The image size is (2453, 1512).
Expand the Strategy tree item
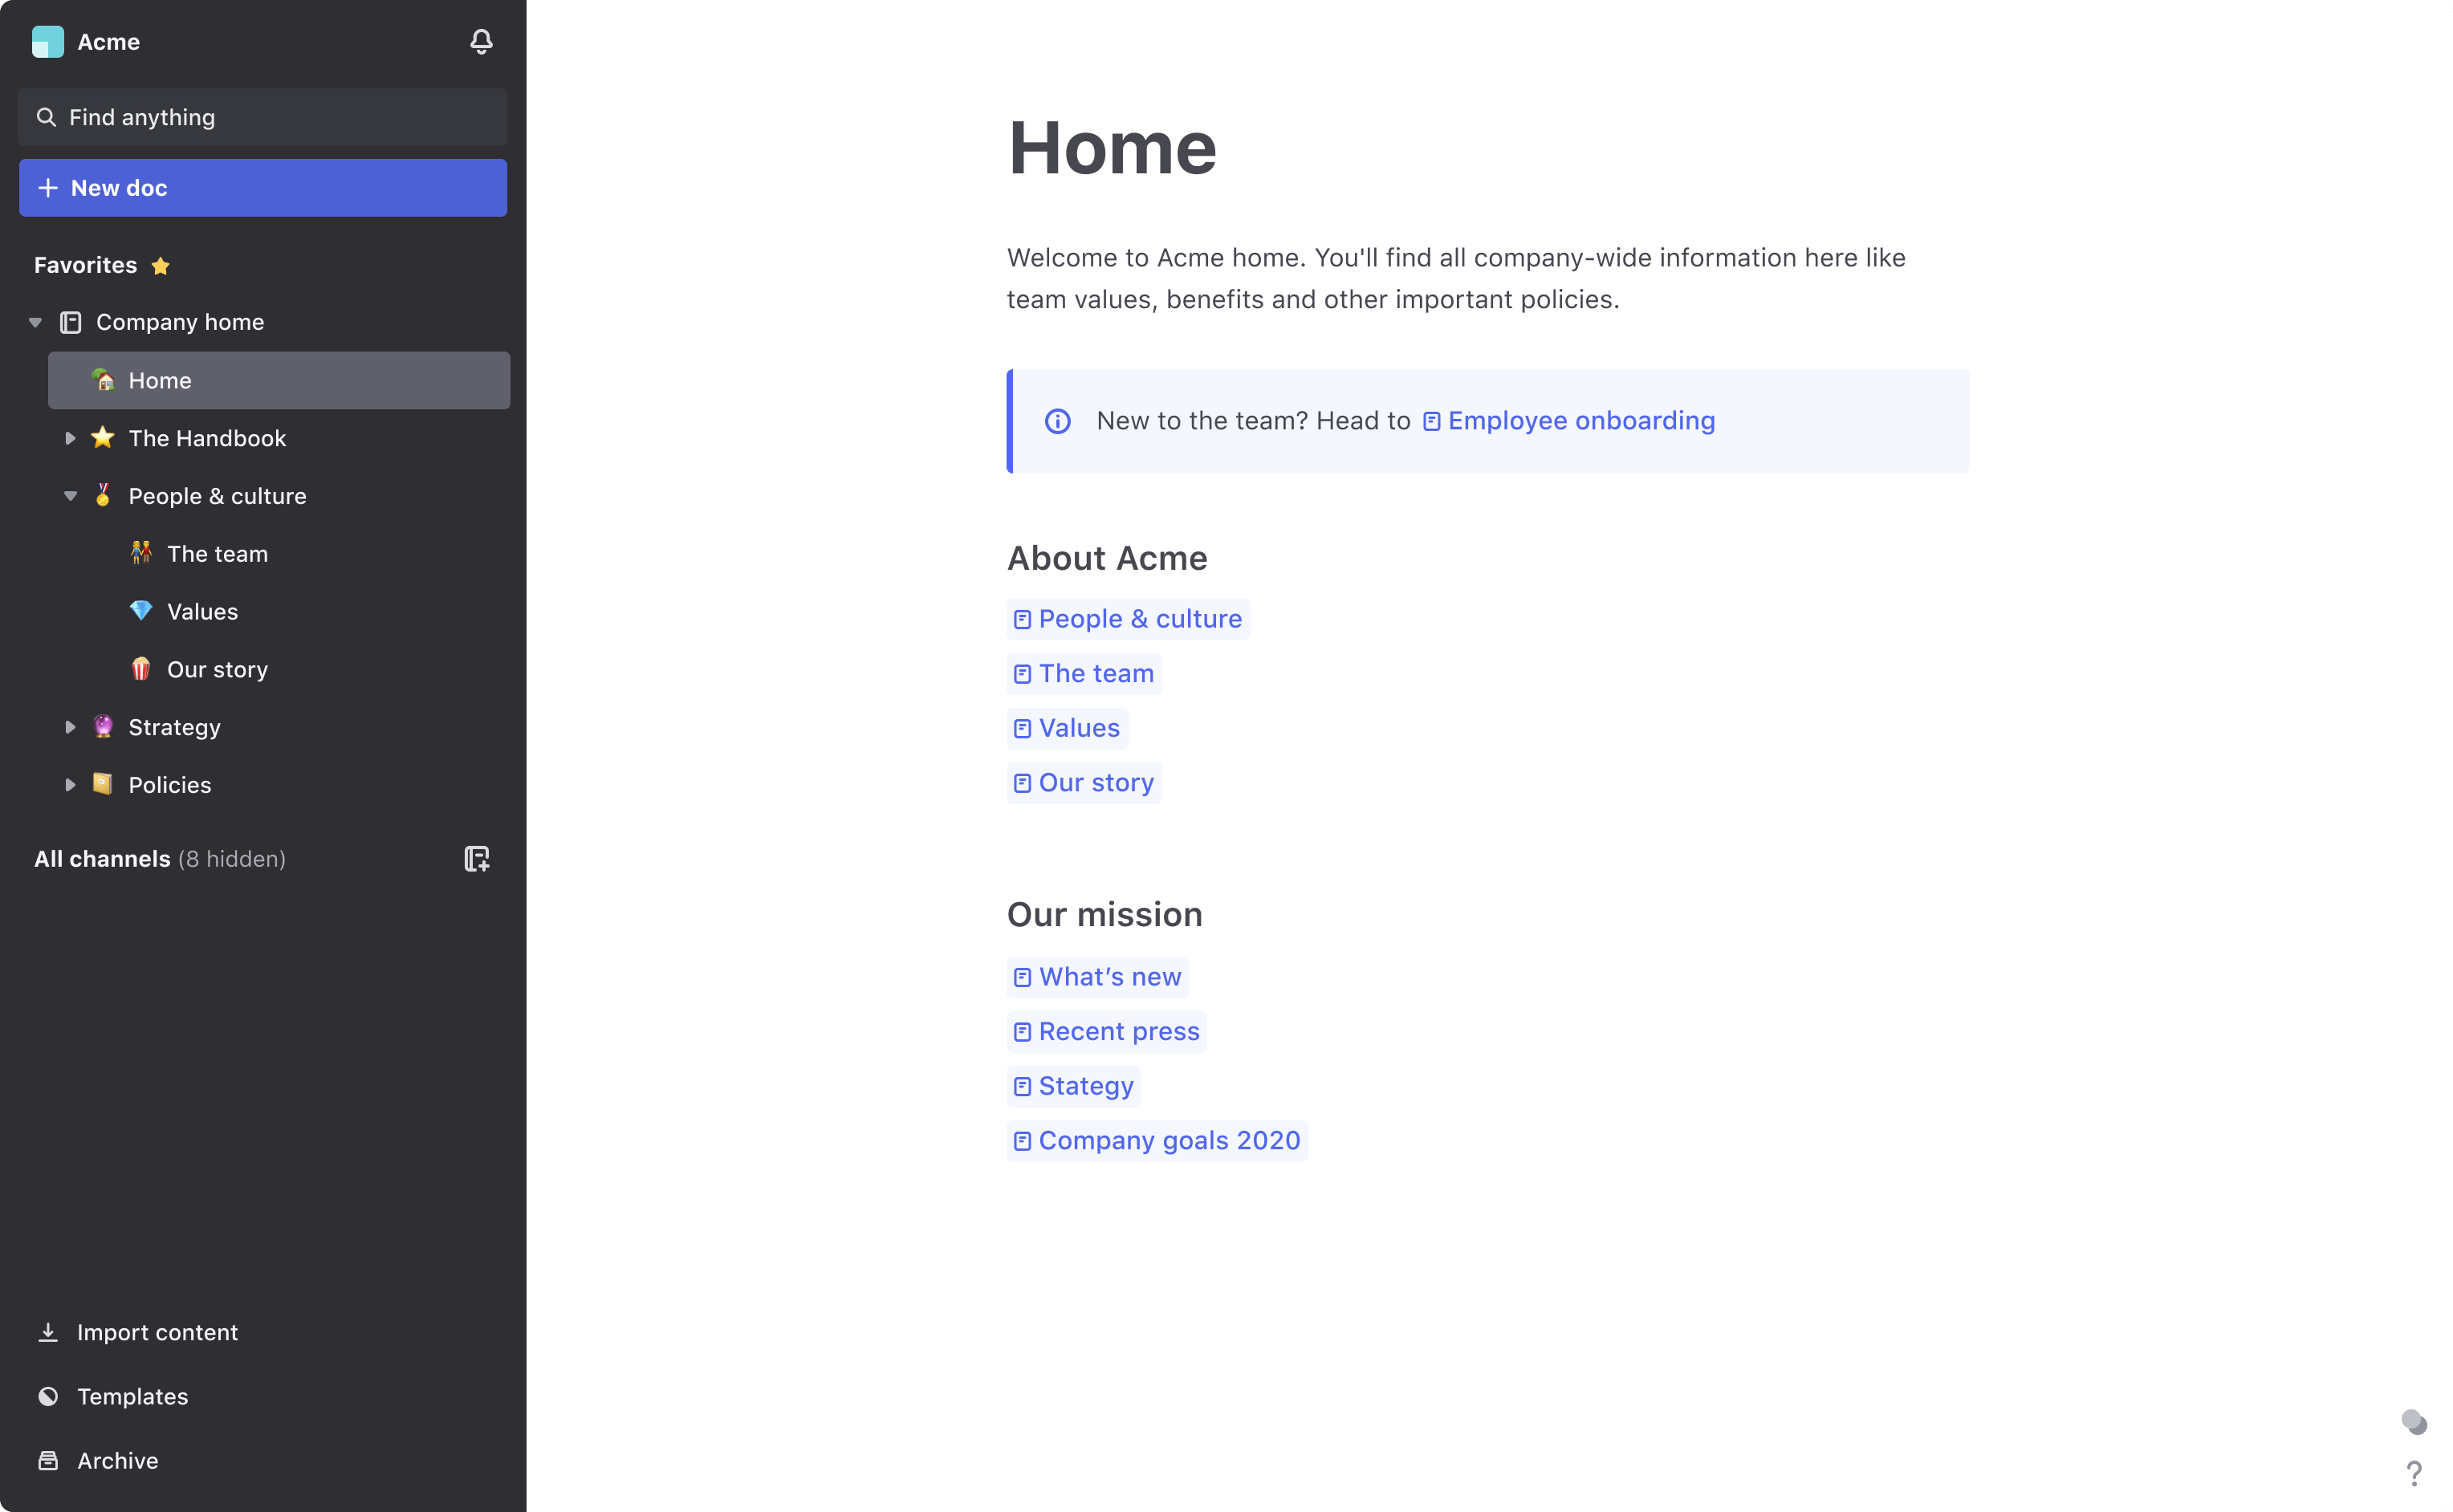pos(70,727)
